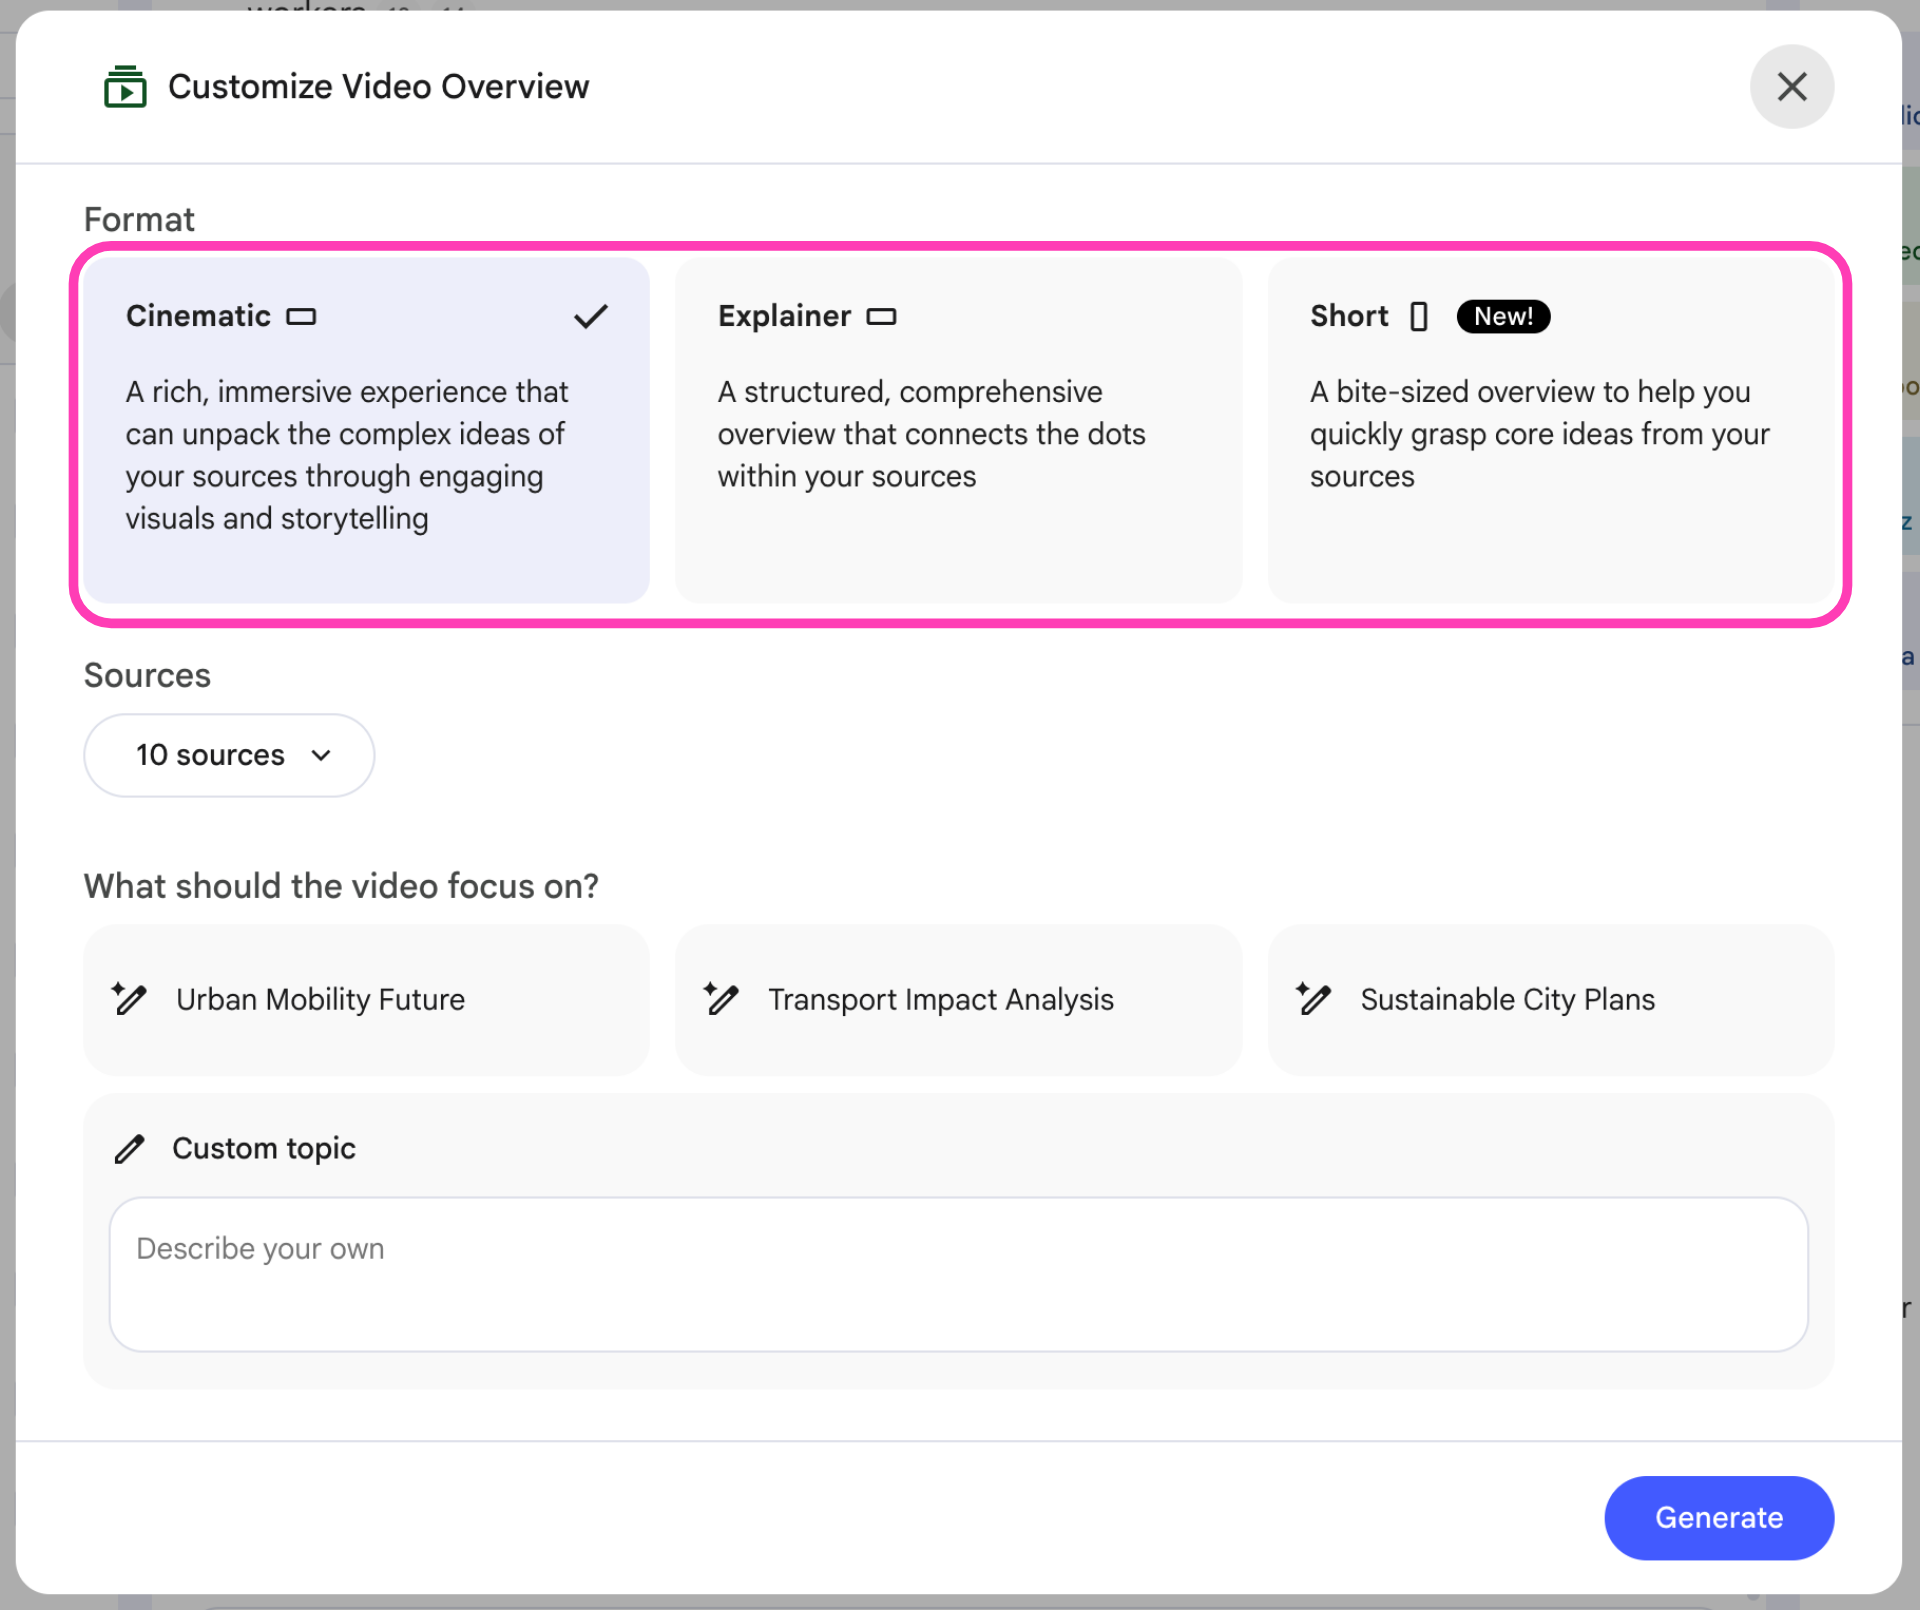Image resolution: width=1920 pixels, height=1610 pixels.
Task: Click the Sources section heading
Action: coord(147,675)
